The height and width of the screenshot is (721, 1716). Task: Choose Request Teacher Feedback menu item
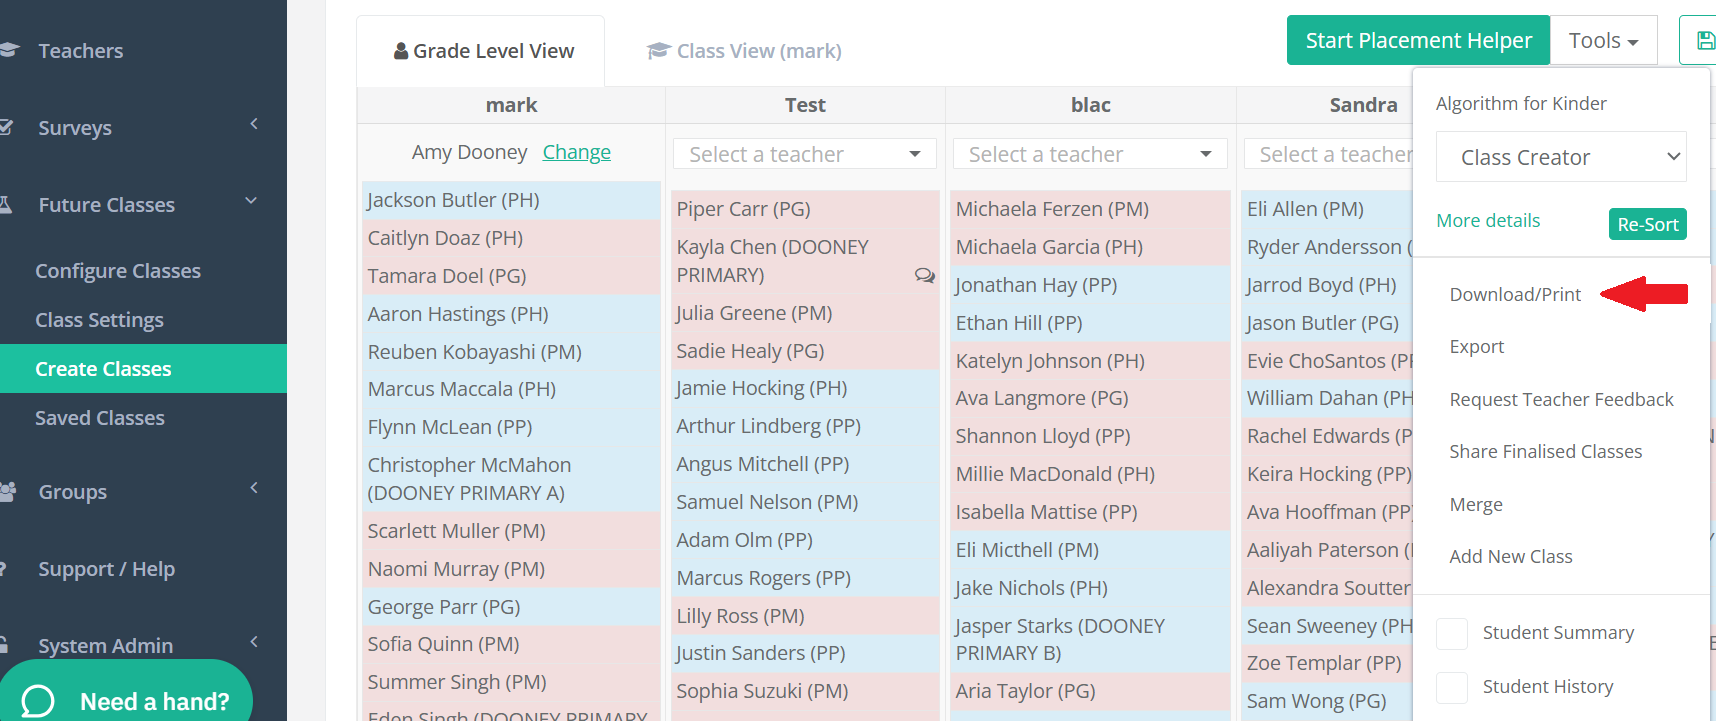[x=1561, y=399]
